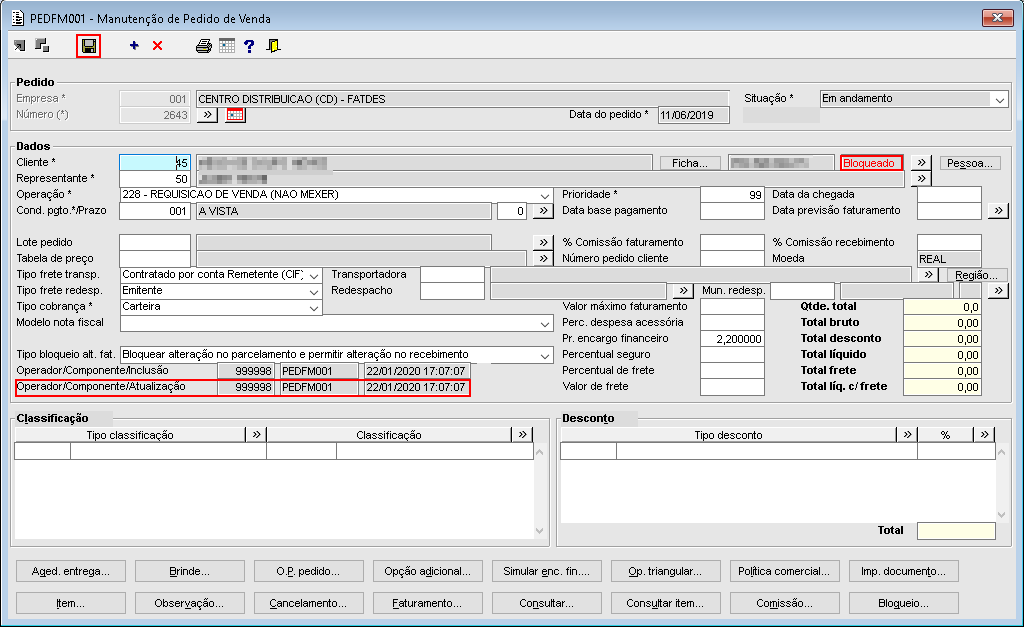Open the Tipo bloqueio alt. fat. dropdown
The image size is (1024, 627).
[544, 355]
